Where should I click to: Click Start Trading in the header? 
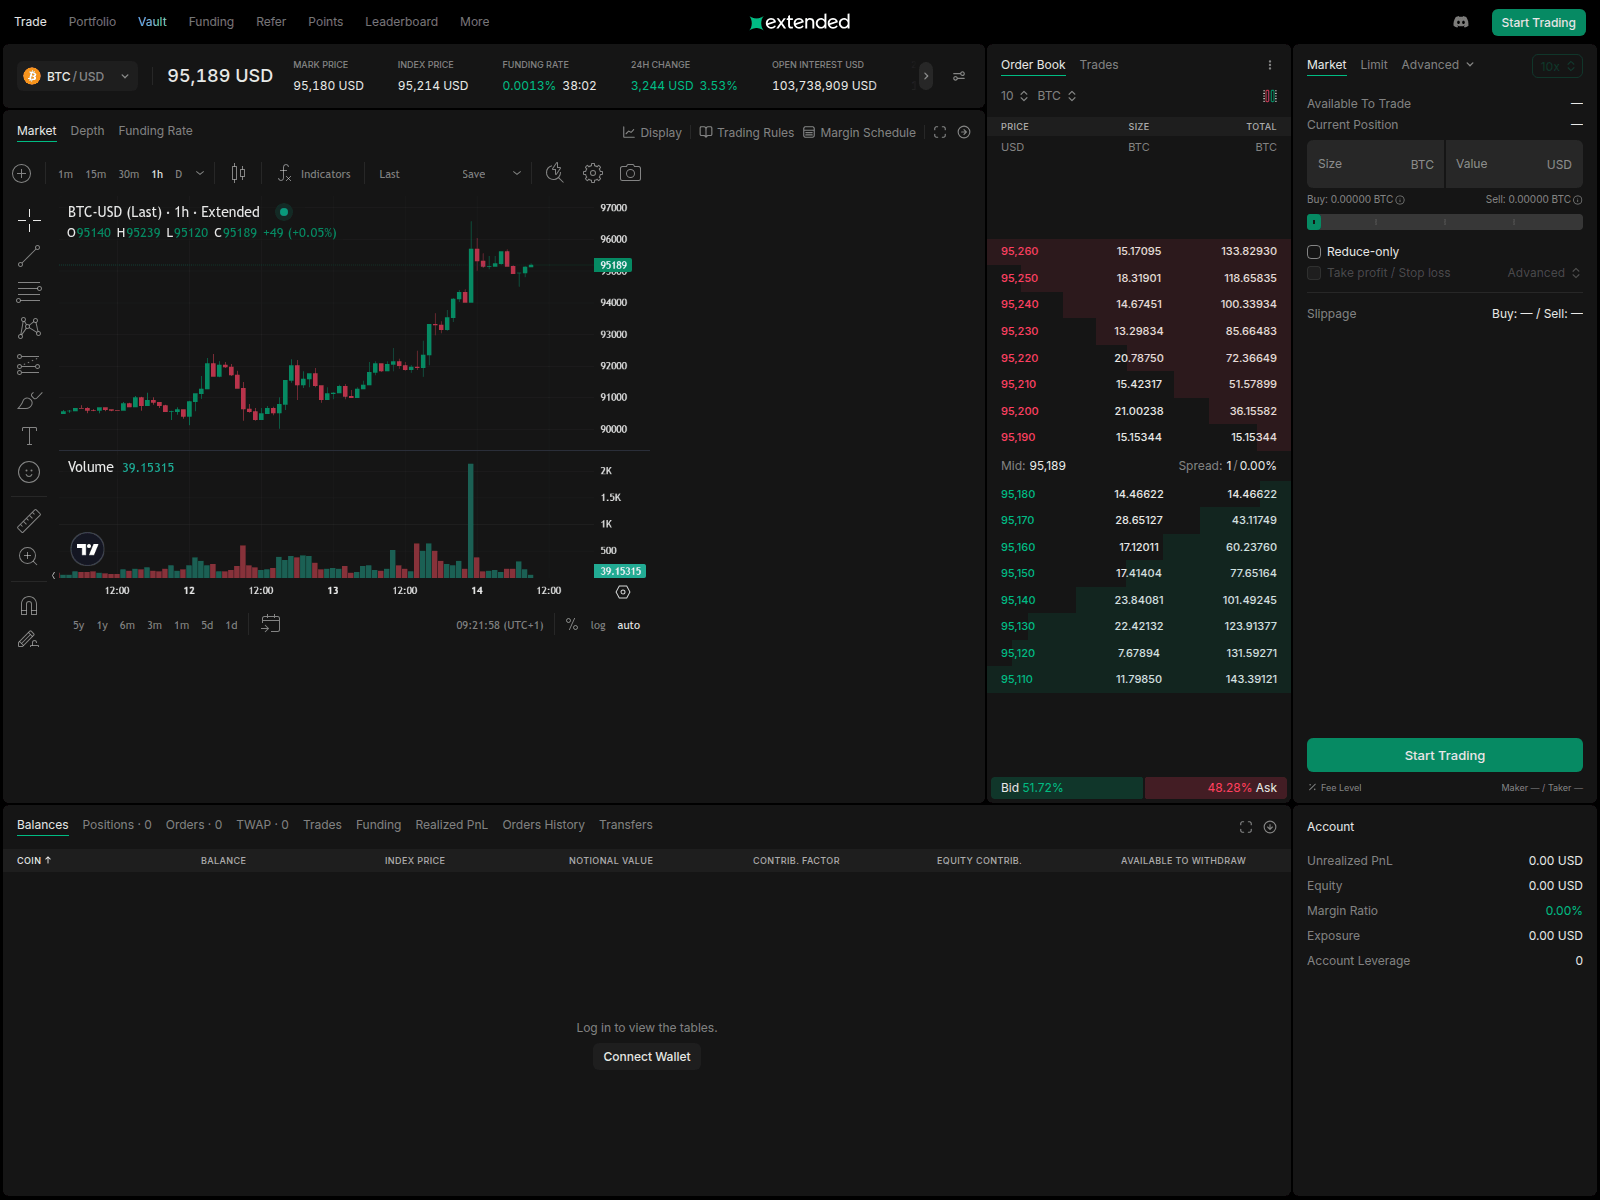pos(1538,22)
